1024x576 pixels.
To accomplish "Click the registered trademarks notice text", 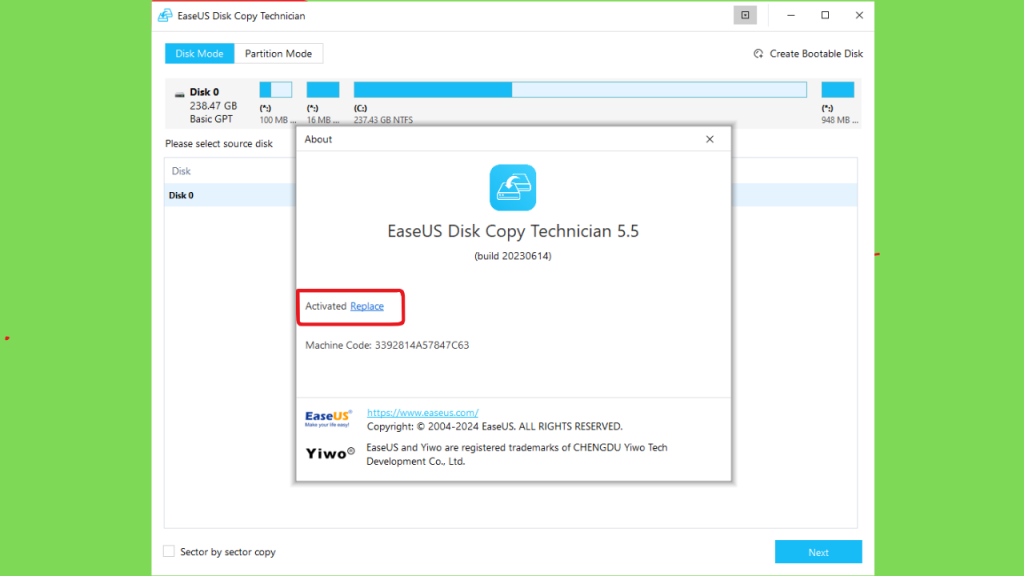I will click(517, 454).
